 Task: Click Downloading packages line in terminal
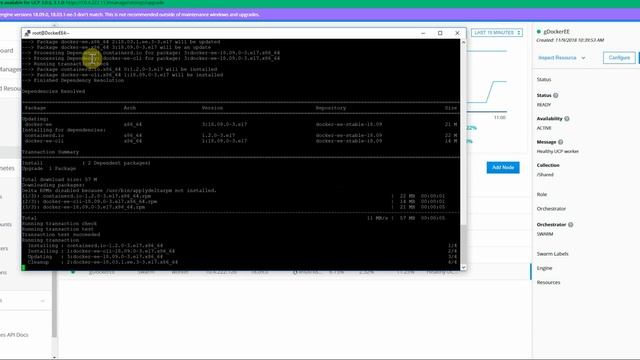point(53,185)
